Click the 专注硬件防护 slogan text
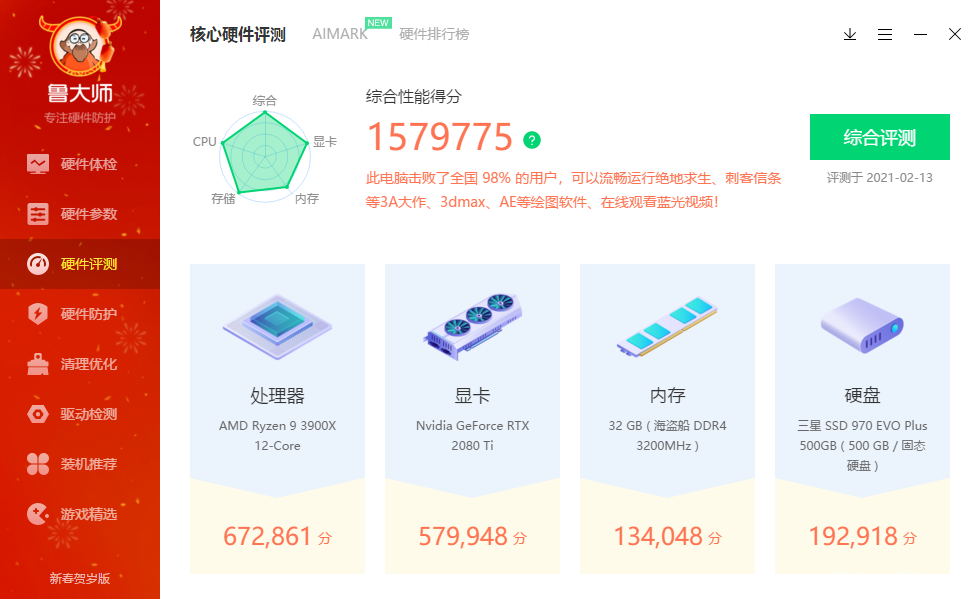 coord(80,117)
